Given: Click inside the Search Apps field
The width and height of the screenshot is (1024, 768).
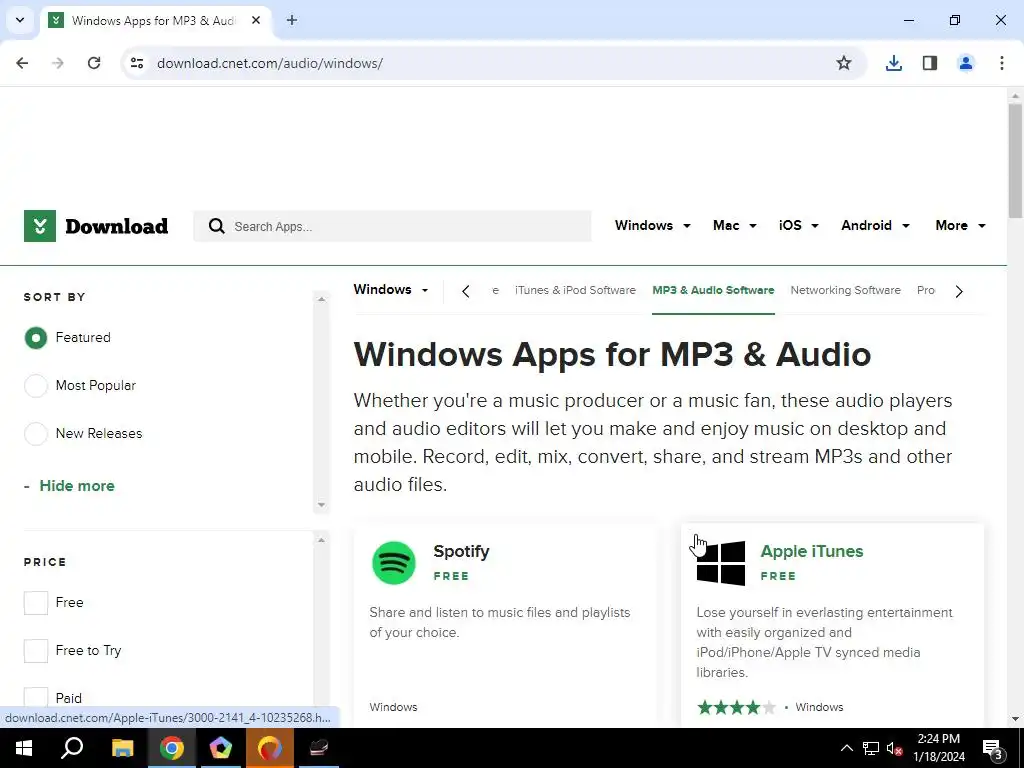Looking at the screenshot, I should [x=392, y=226].
